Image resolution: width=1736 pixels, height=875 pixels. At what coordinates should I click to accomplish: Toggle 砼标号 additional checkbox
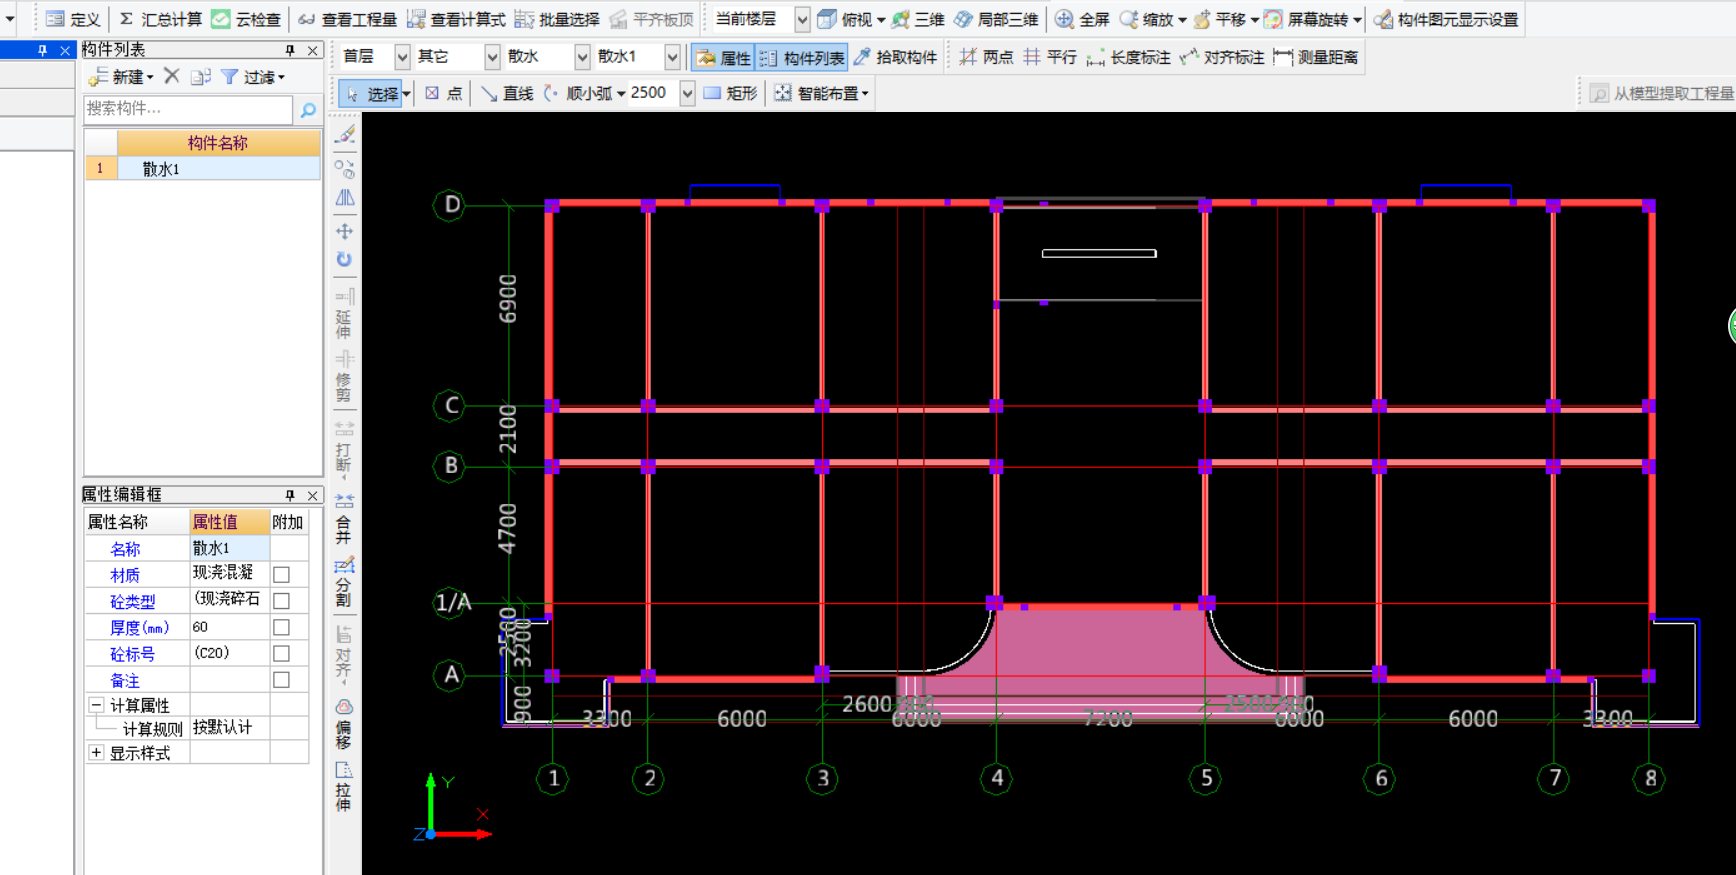pyautogui.click(x=282, y=653)
